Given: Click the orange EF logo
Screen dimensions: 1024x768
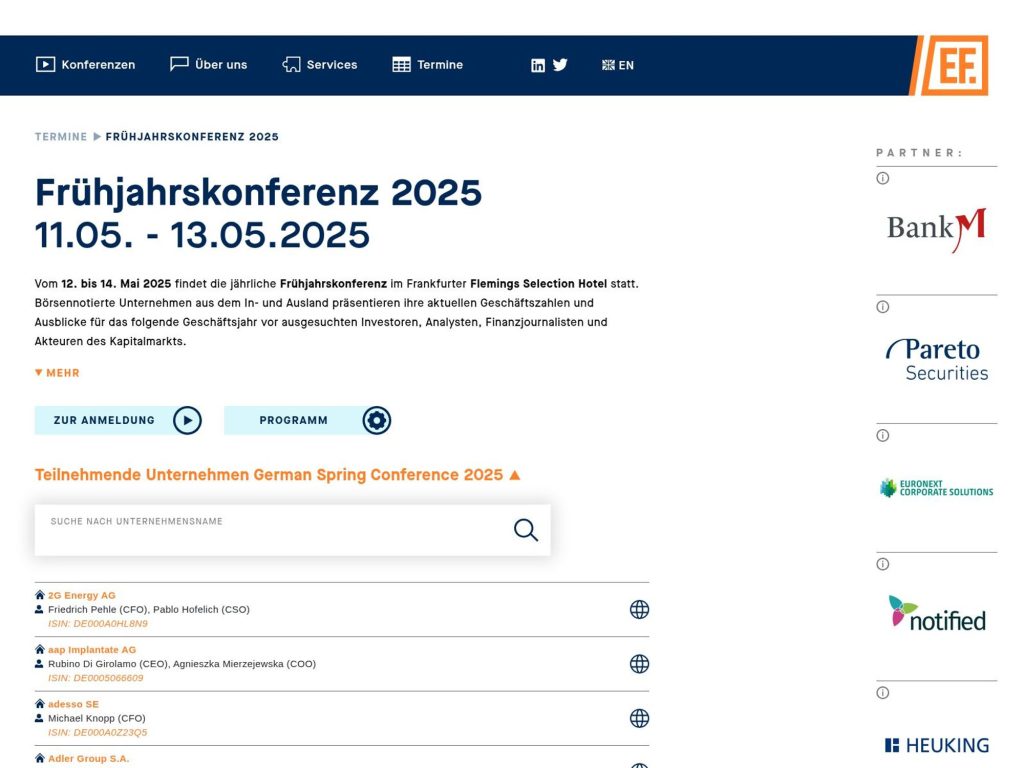Looking at the screenshot, I should [x=958, y=65].
